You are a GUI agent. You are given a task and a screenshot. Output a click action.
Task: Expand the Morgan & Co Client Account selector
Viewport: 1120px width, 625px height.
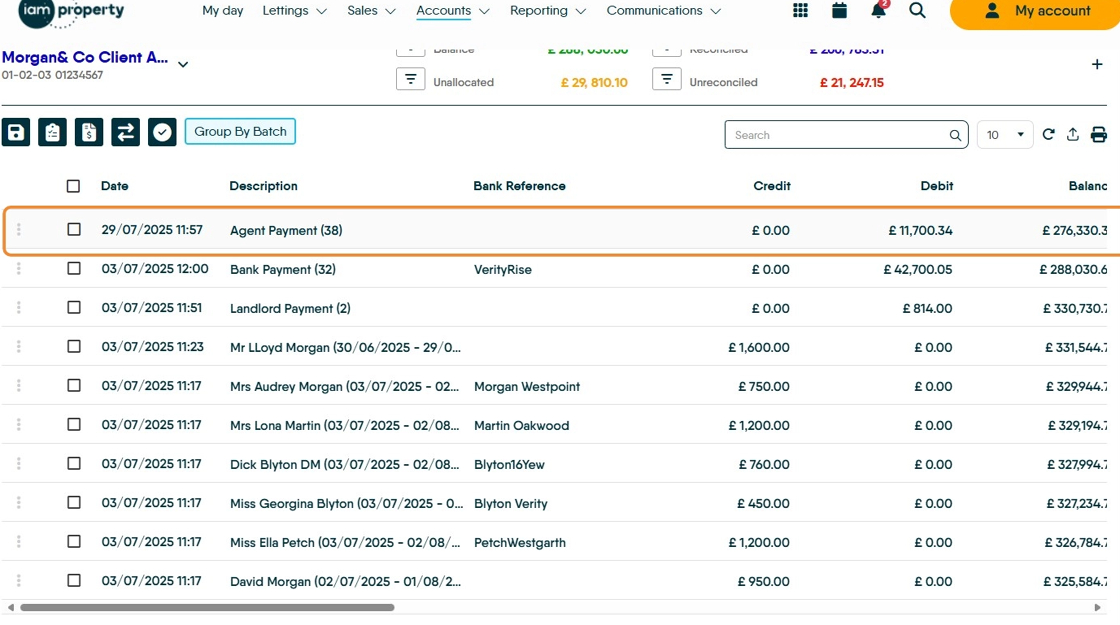coord(183,65)
